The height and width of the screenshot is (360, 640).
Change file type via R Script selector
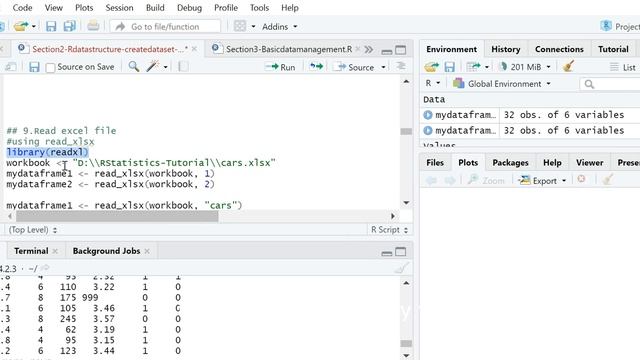(389, 230)
